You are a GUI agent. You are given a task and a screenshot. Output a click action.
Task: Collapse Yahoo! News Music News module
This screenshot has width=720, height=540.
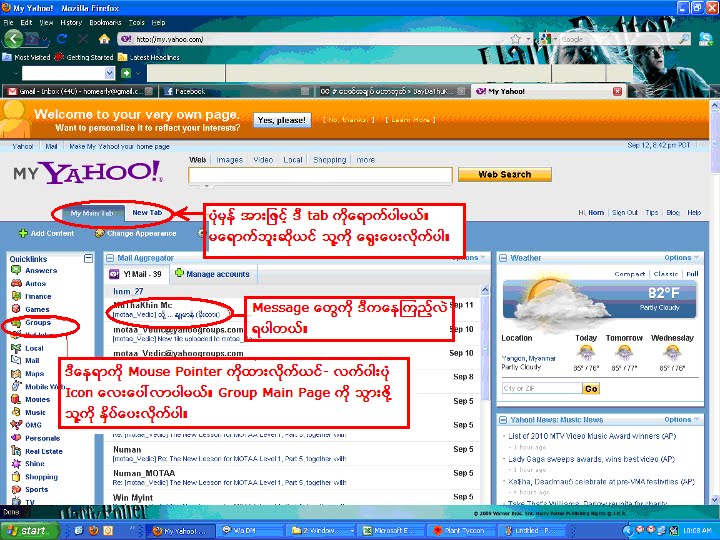pyautogui.click(x=503, y=420)
